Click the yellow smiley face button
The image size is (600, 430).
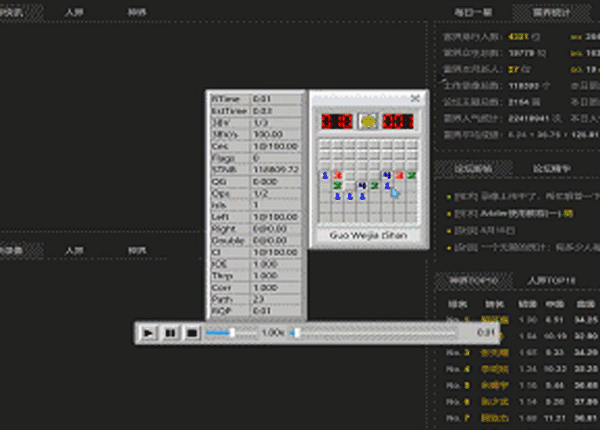coord(368,121)
